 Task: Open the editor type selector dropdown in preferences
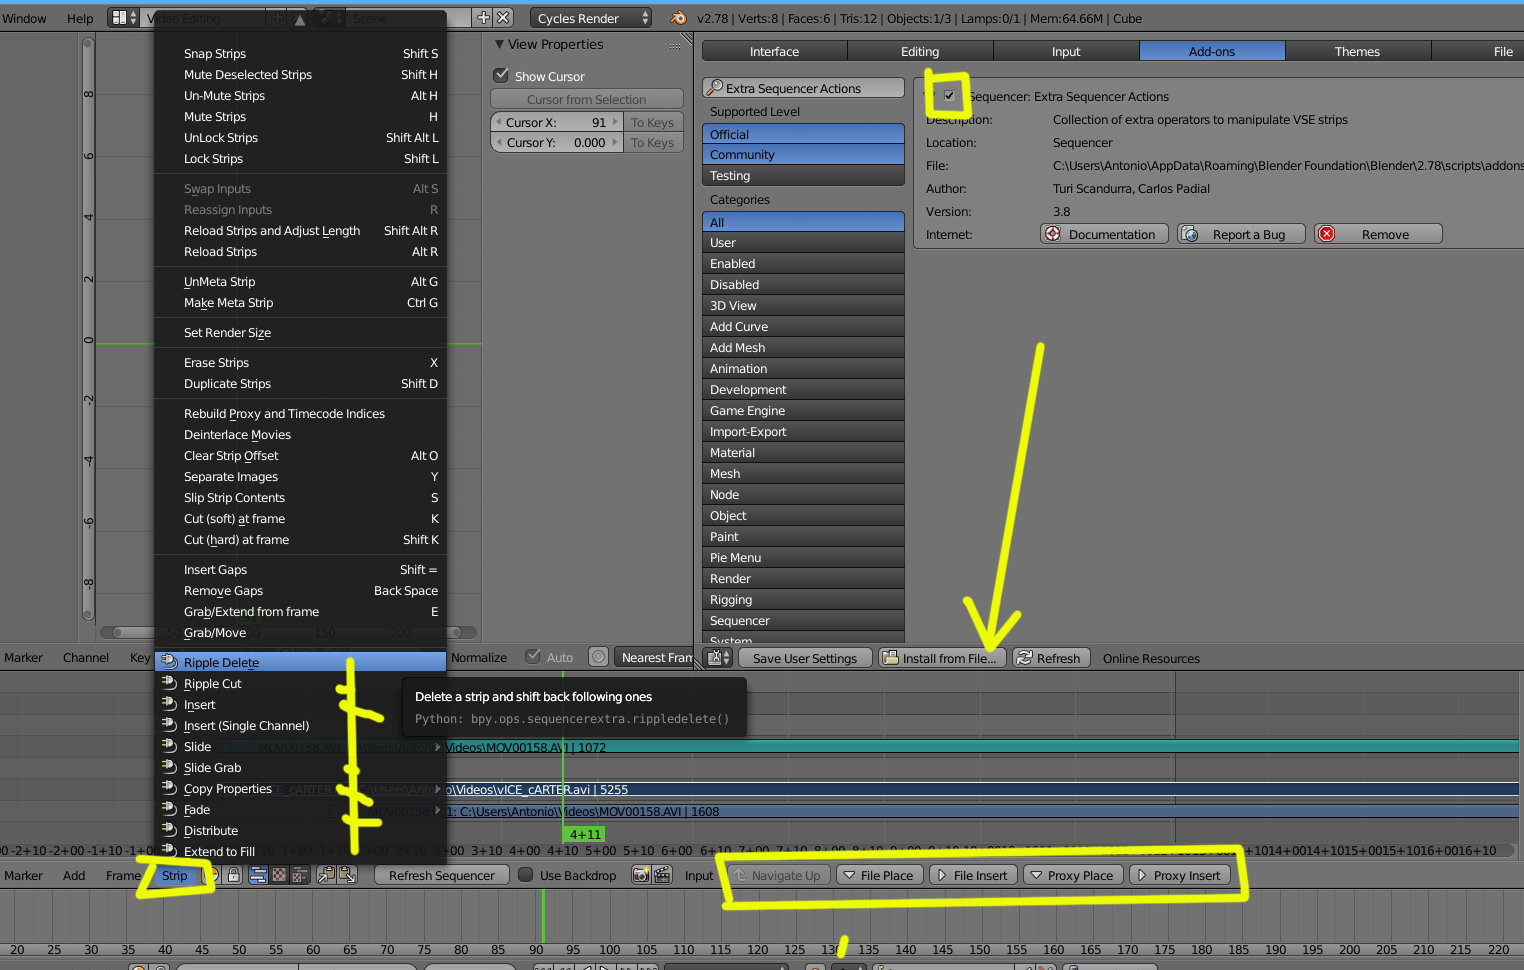tap(718, 658)
